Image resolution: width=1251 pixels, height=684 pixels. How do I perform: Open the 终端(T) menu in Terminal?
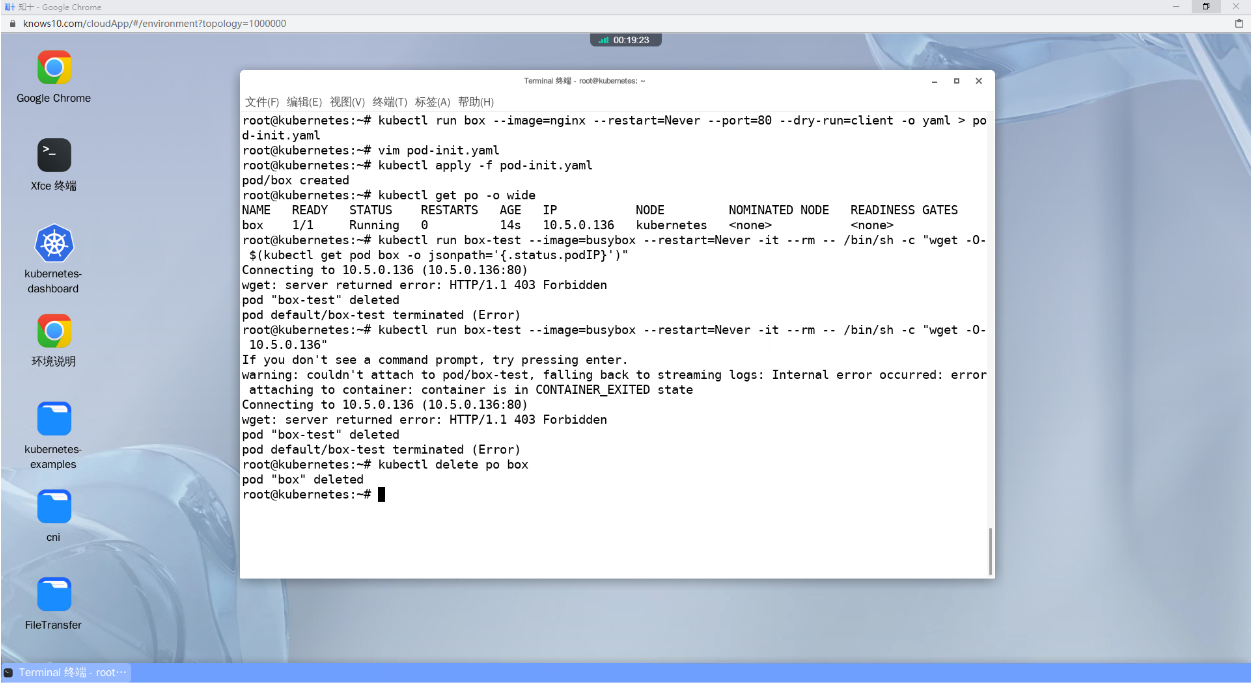pos(390,102)
